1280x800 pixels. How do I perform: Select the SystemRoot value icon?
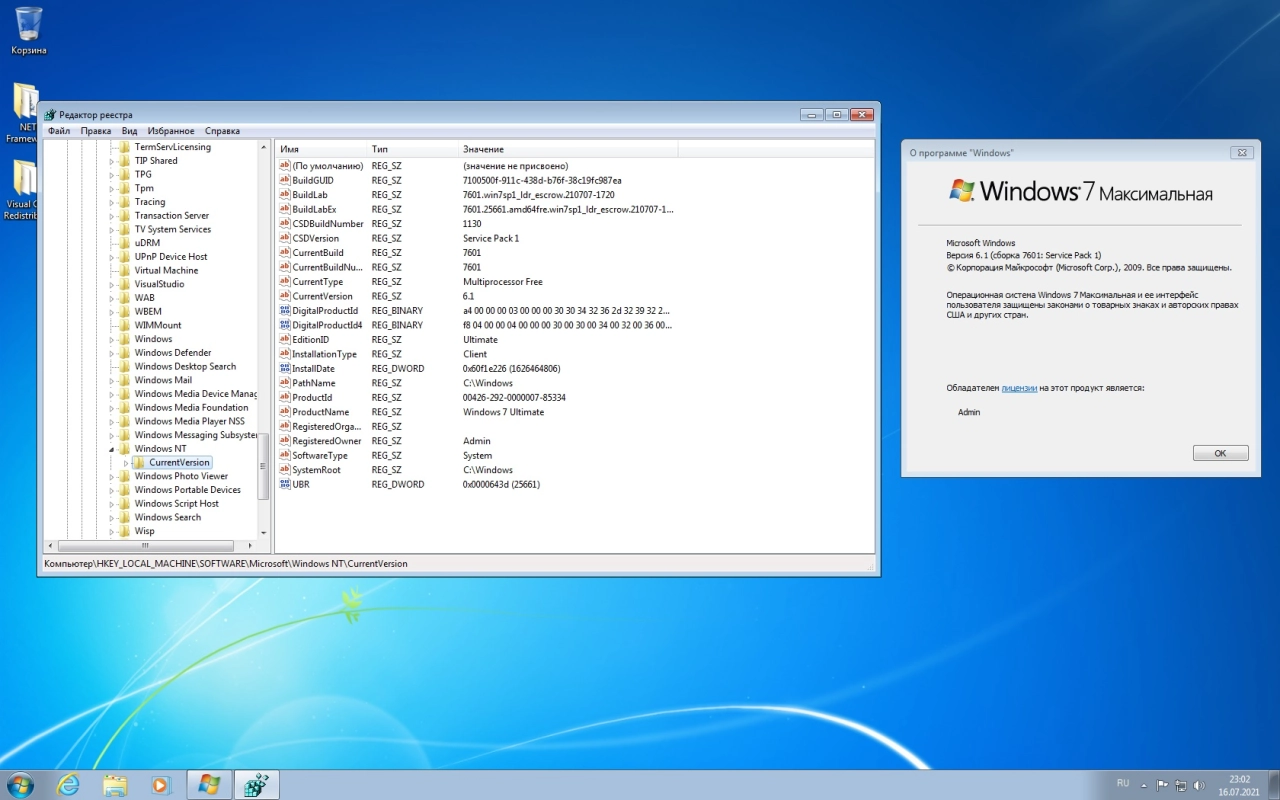[x=284, y=470]
